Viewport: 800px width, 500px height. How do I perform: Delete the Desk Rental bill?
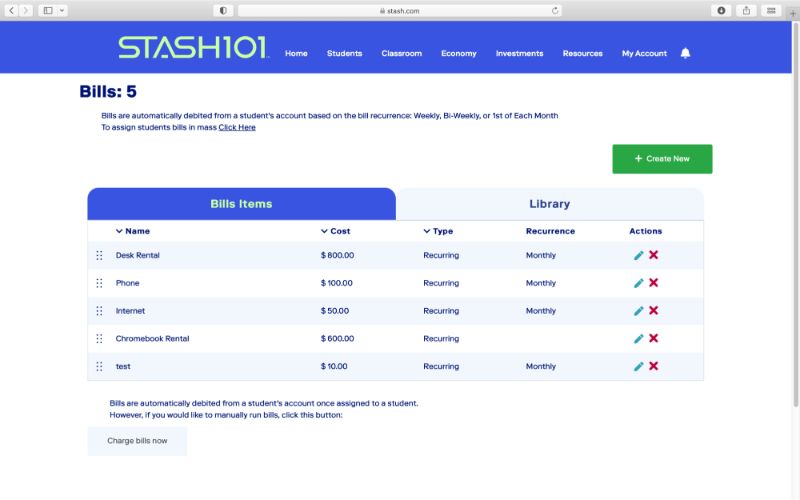pyautogui.click(x=654, y=255)
